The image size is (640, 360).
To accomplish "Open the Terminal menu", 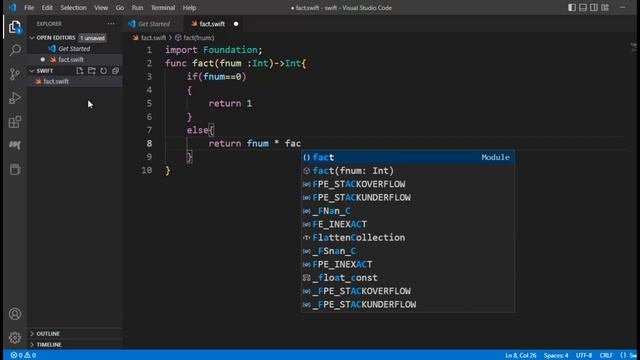I will coord(163,7).
